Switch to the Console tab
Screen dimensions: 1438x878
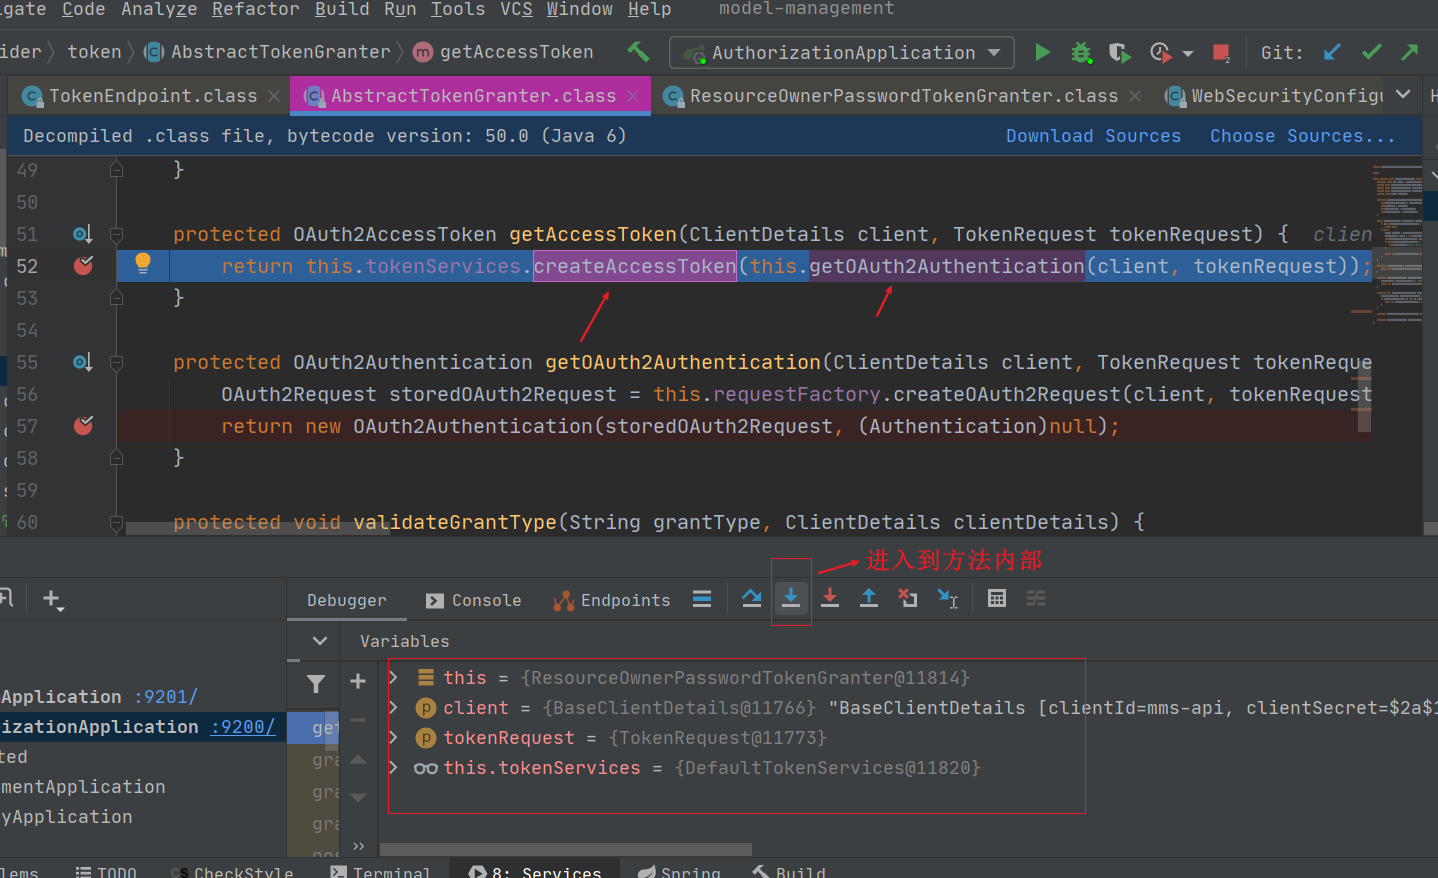[x=474, y=600]
